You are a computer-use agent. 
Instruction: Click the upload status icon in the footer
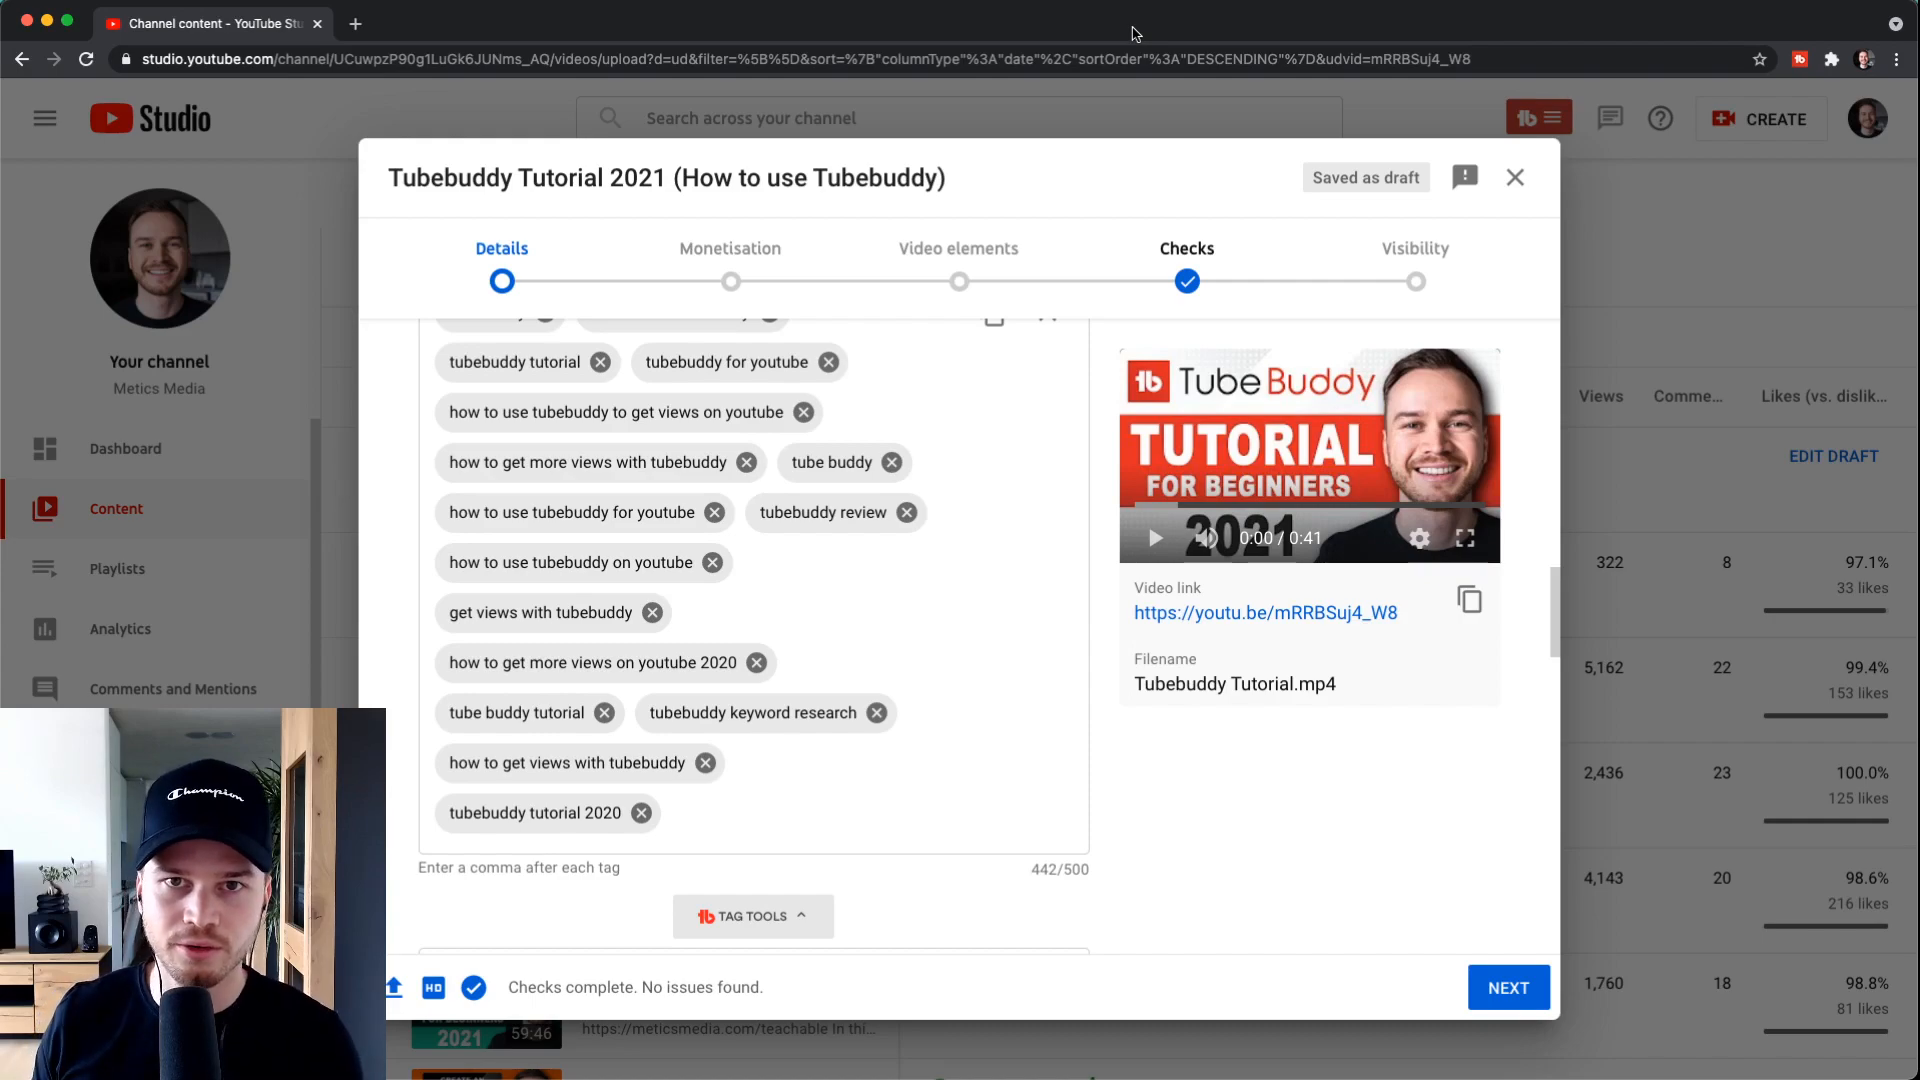393,987
